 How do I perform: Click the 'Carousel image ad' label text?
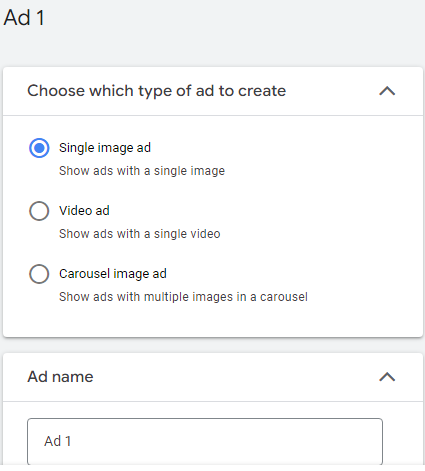point(113,274)
